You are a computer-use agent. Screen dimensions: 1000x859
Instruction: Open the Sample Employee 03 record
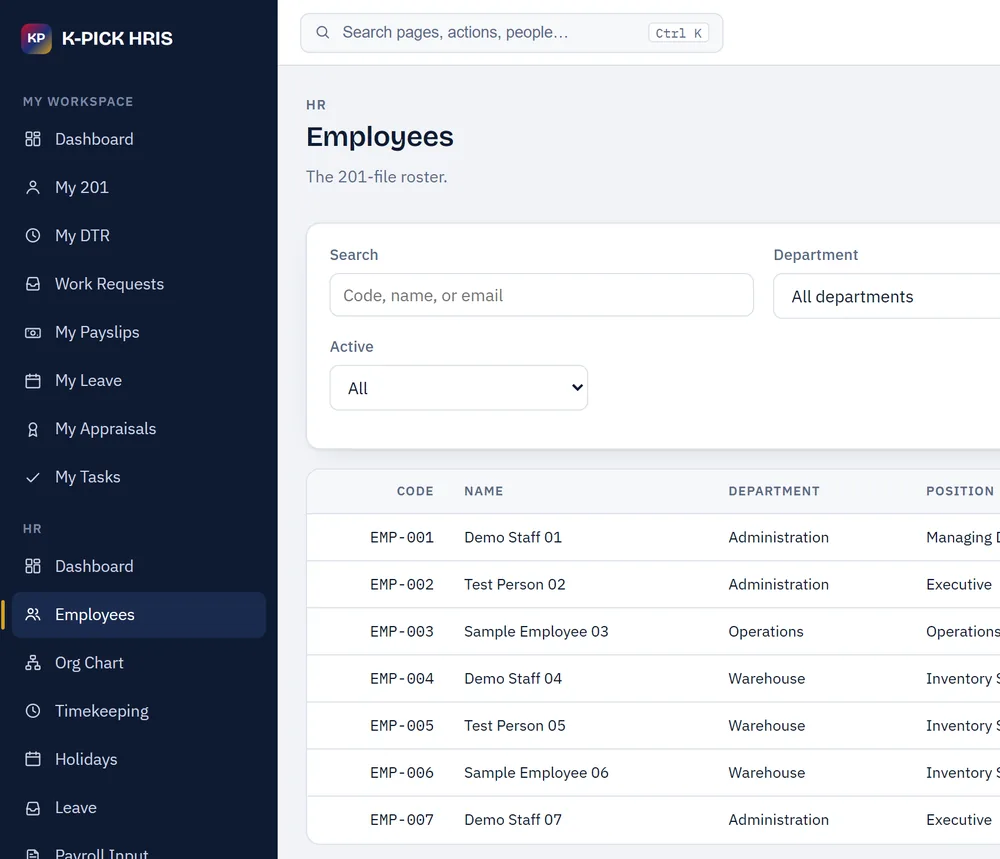[x=536, y=632]
